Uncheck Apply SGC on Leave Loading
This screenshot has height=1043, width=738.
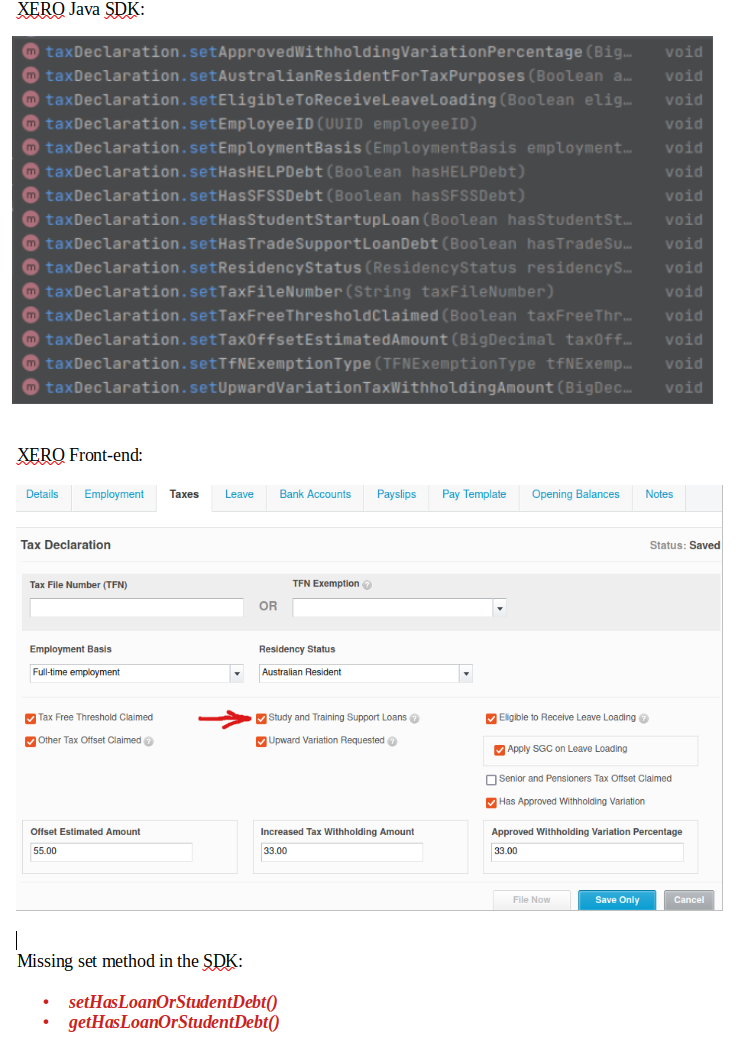(x=500, y=750)
